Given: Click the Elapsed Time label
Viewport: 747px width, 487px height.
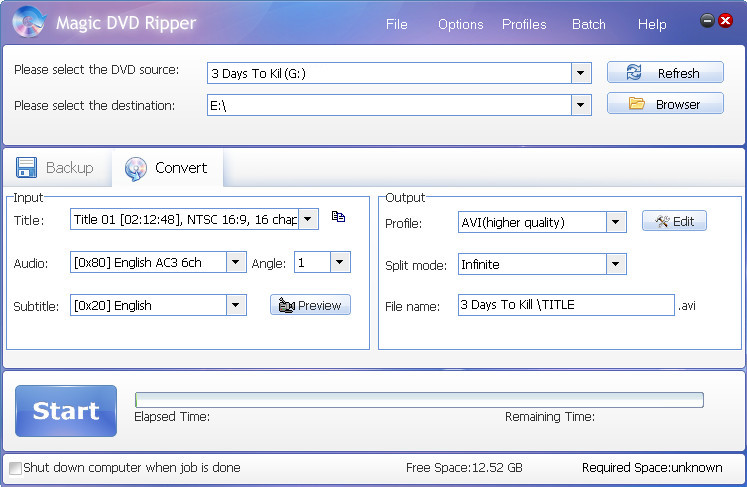Looking at the screenshot, I should 172,417.
